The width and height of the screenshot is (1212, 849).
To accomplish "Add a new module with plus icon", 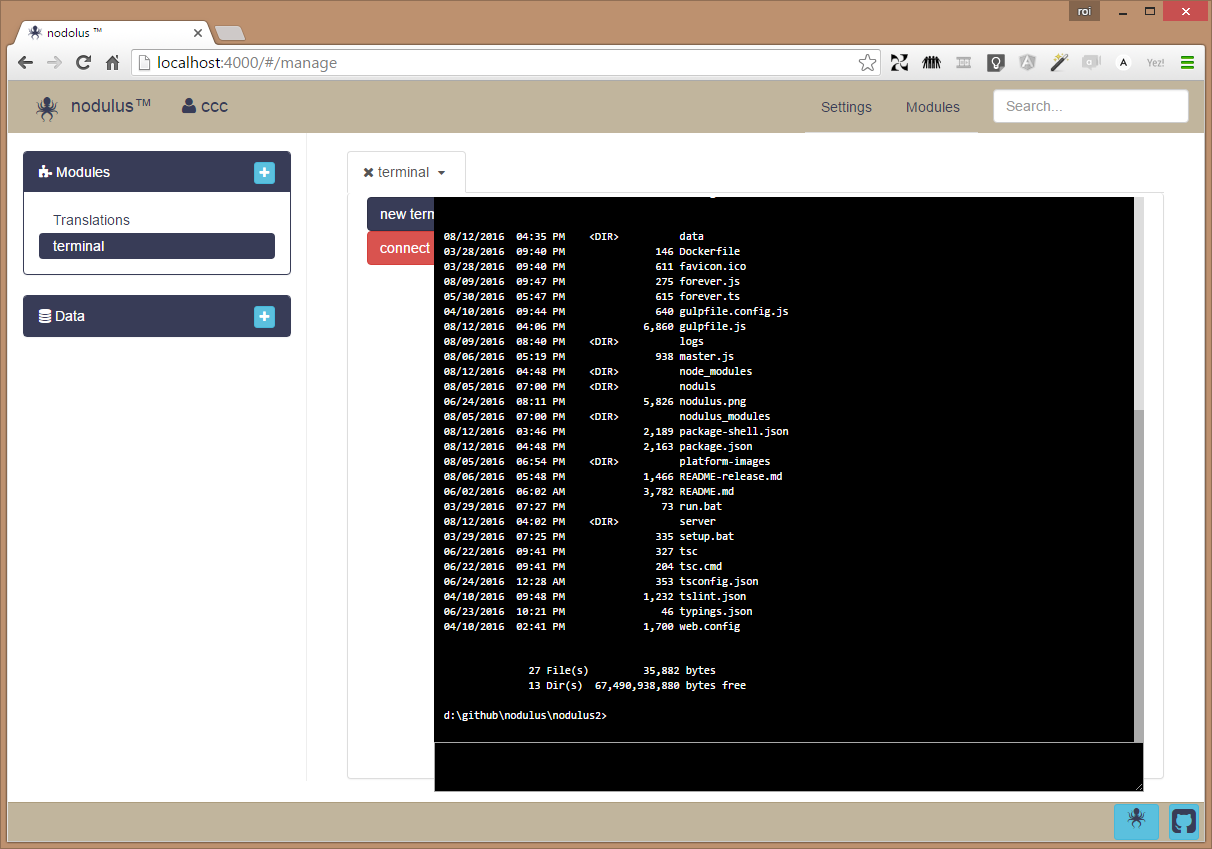I will (264, 173).
